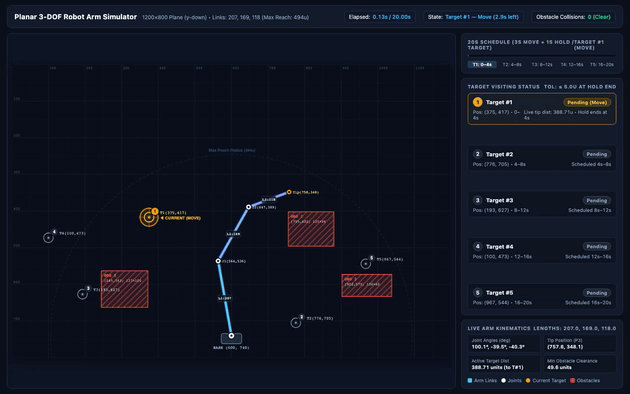Click the white Joints legend swatch
This screenshot has height=394, width=630.
click(x=503, y=380)
